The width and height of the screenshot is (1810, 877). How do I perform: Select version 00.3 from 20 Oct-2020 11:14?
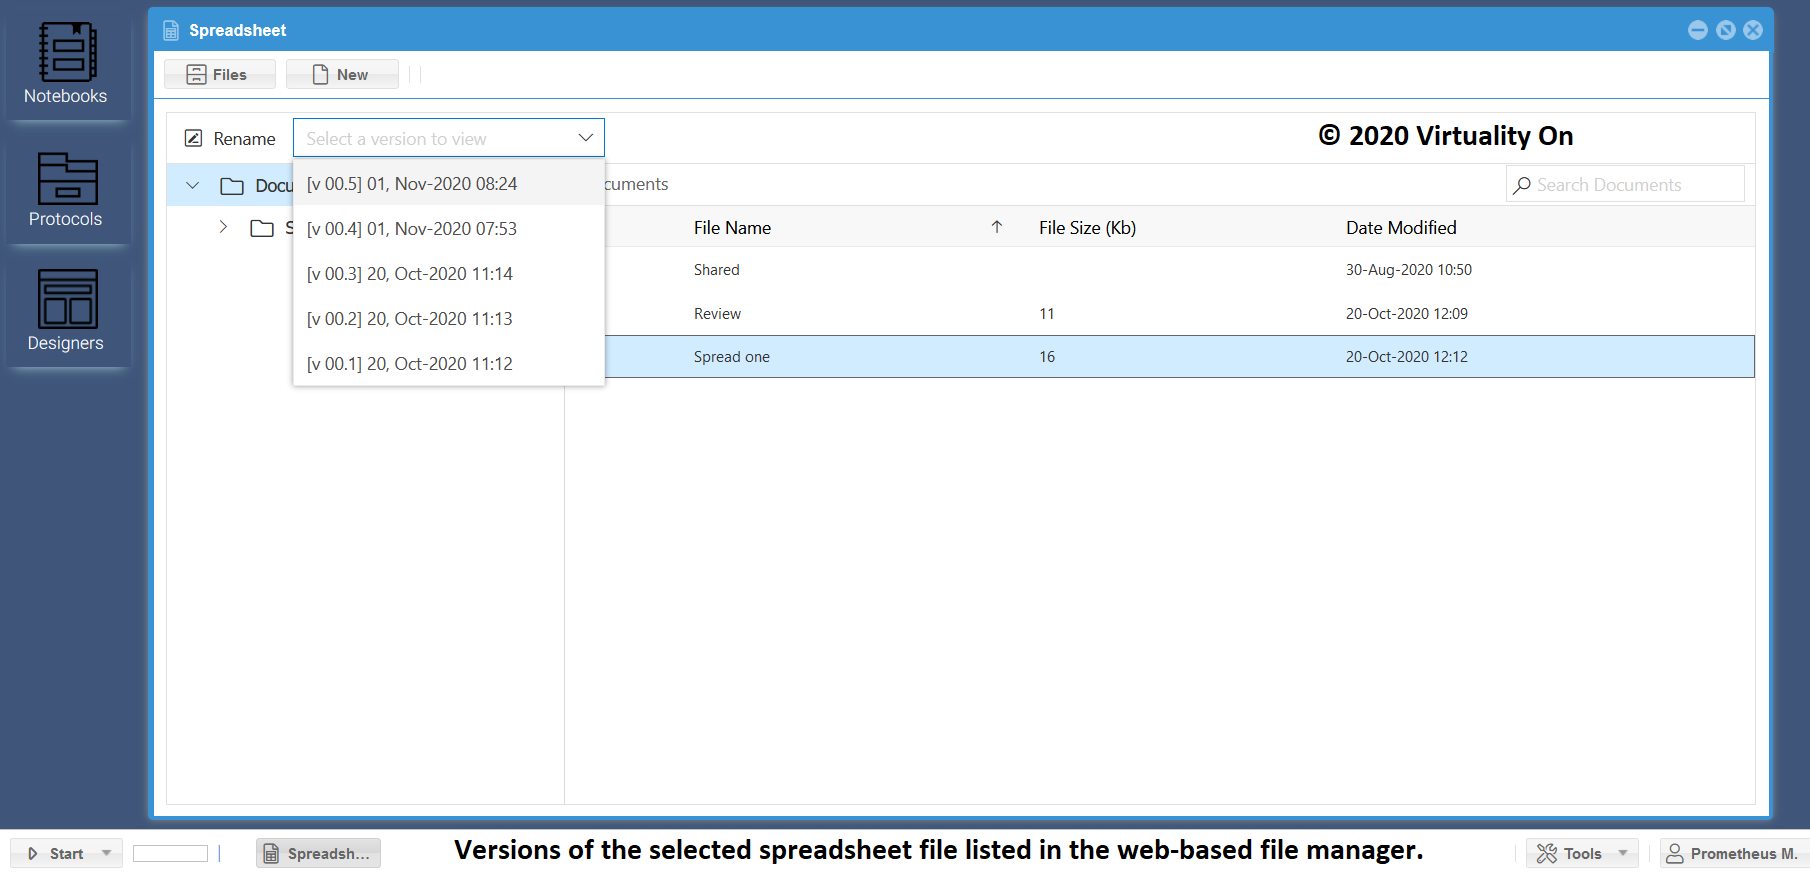coord(449,274)
